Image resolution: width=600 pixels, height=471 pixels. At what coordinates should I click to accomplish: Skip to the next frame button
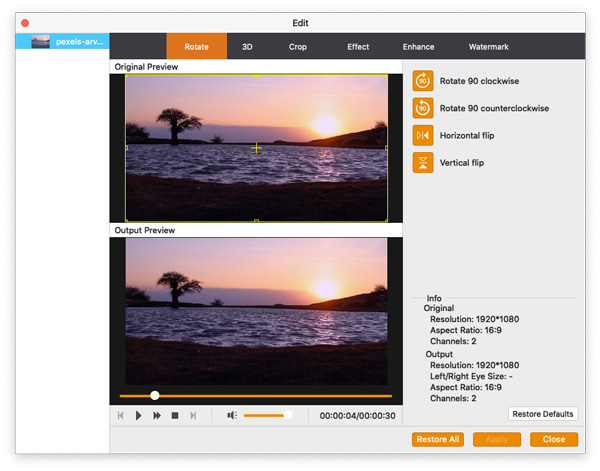point(193,415)
